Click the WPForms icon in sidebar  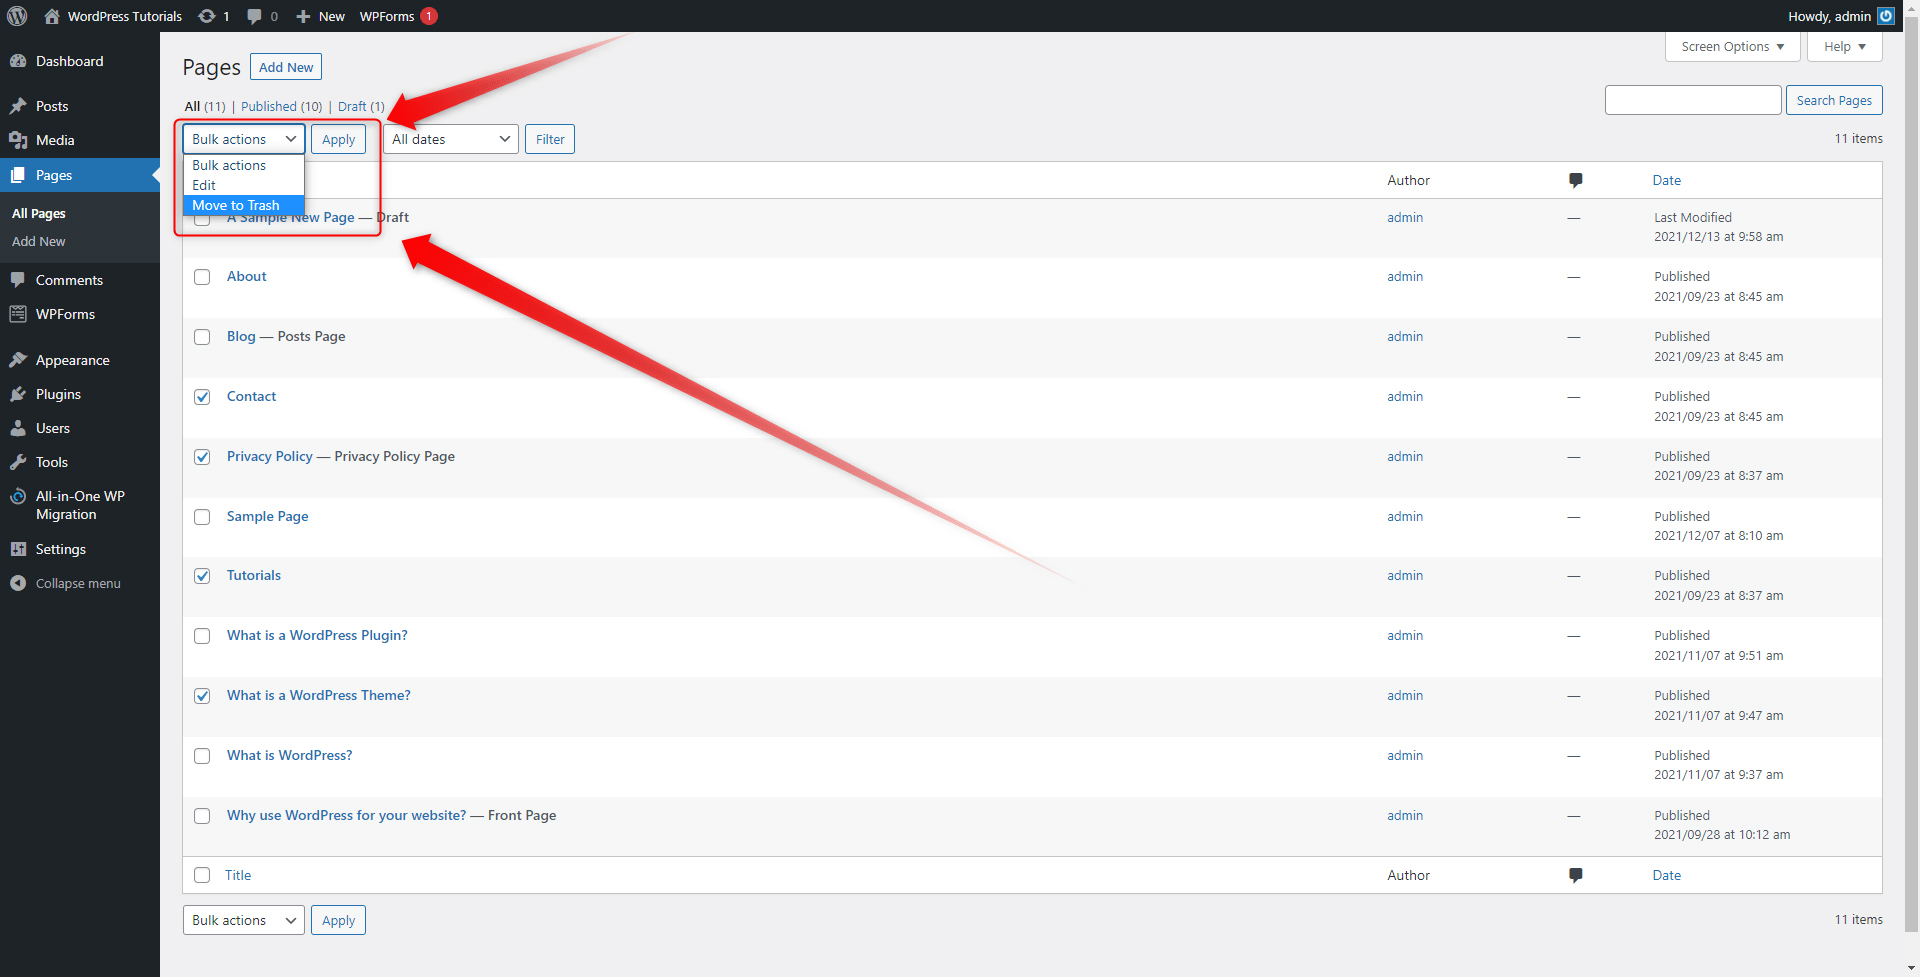point(18,314)
